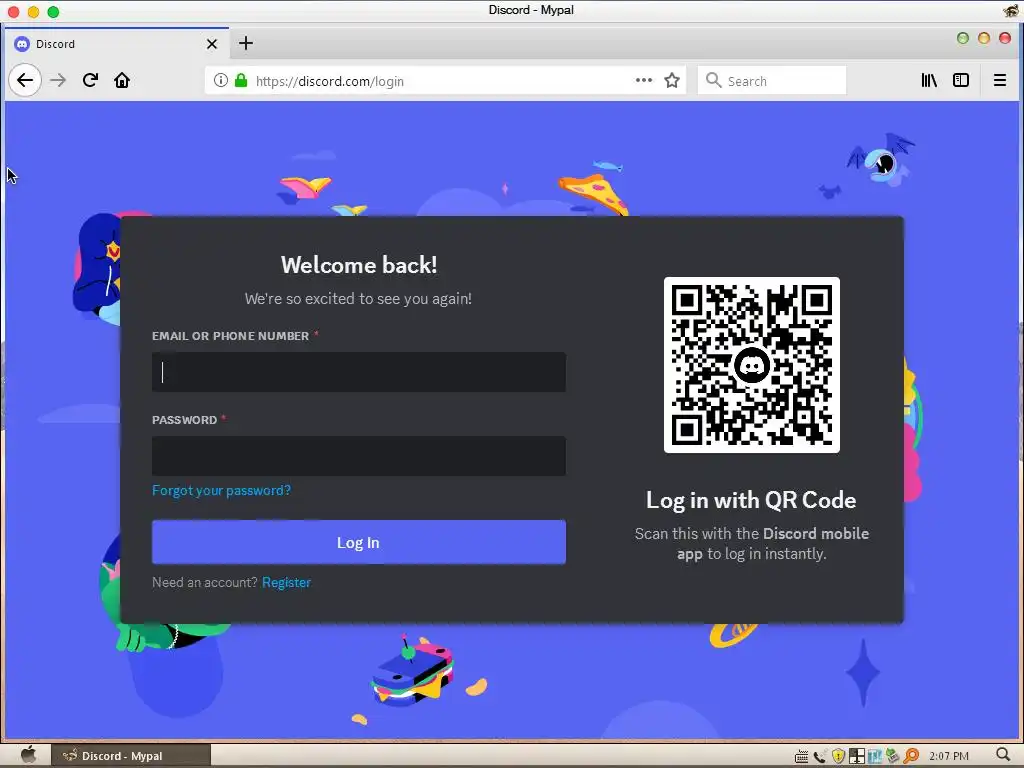Open the hamburger application menu

(1000, 80)
